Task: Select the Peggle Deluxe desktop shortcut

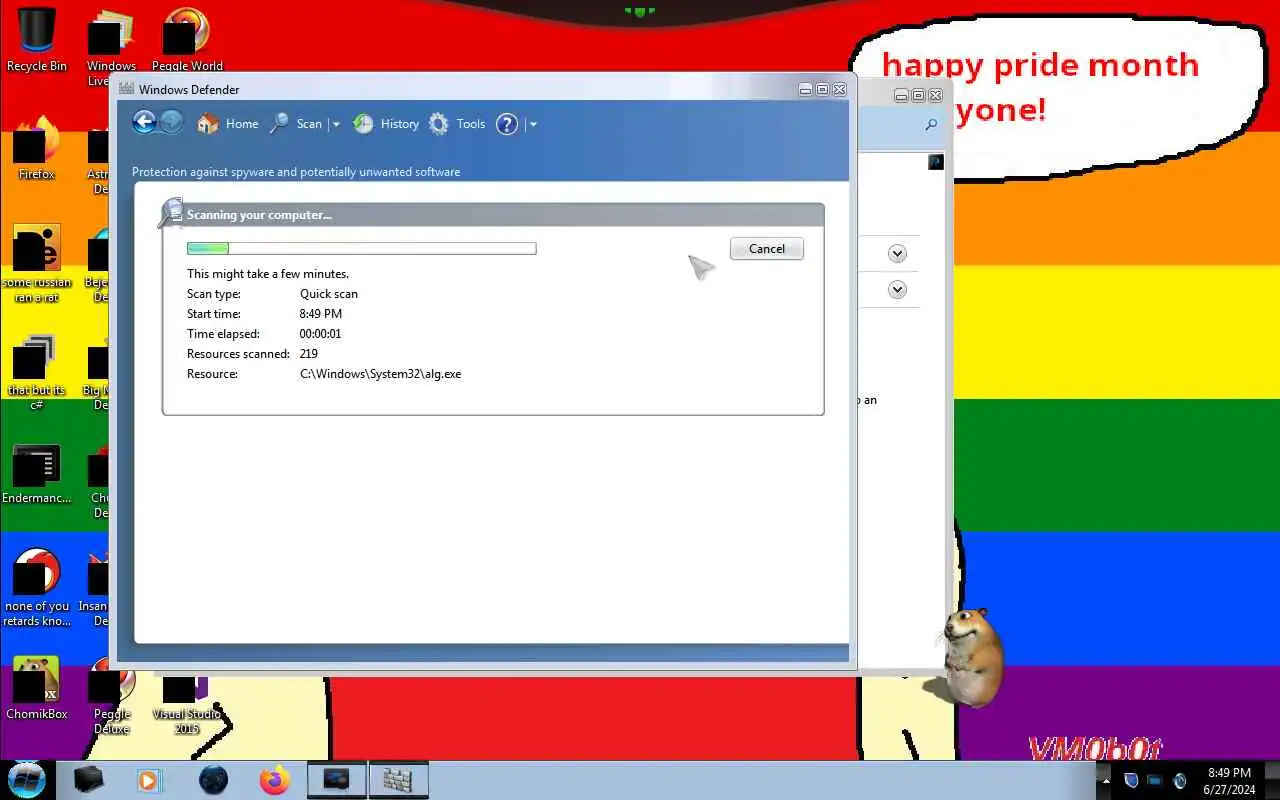Action: pos(112,695)
